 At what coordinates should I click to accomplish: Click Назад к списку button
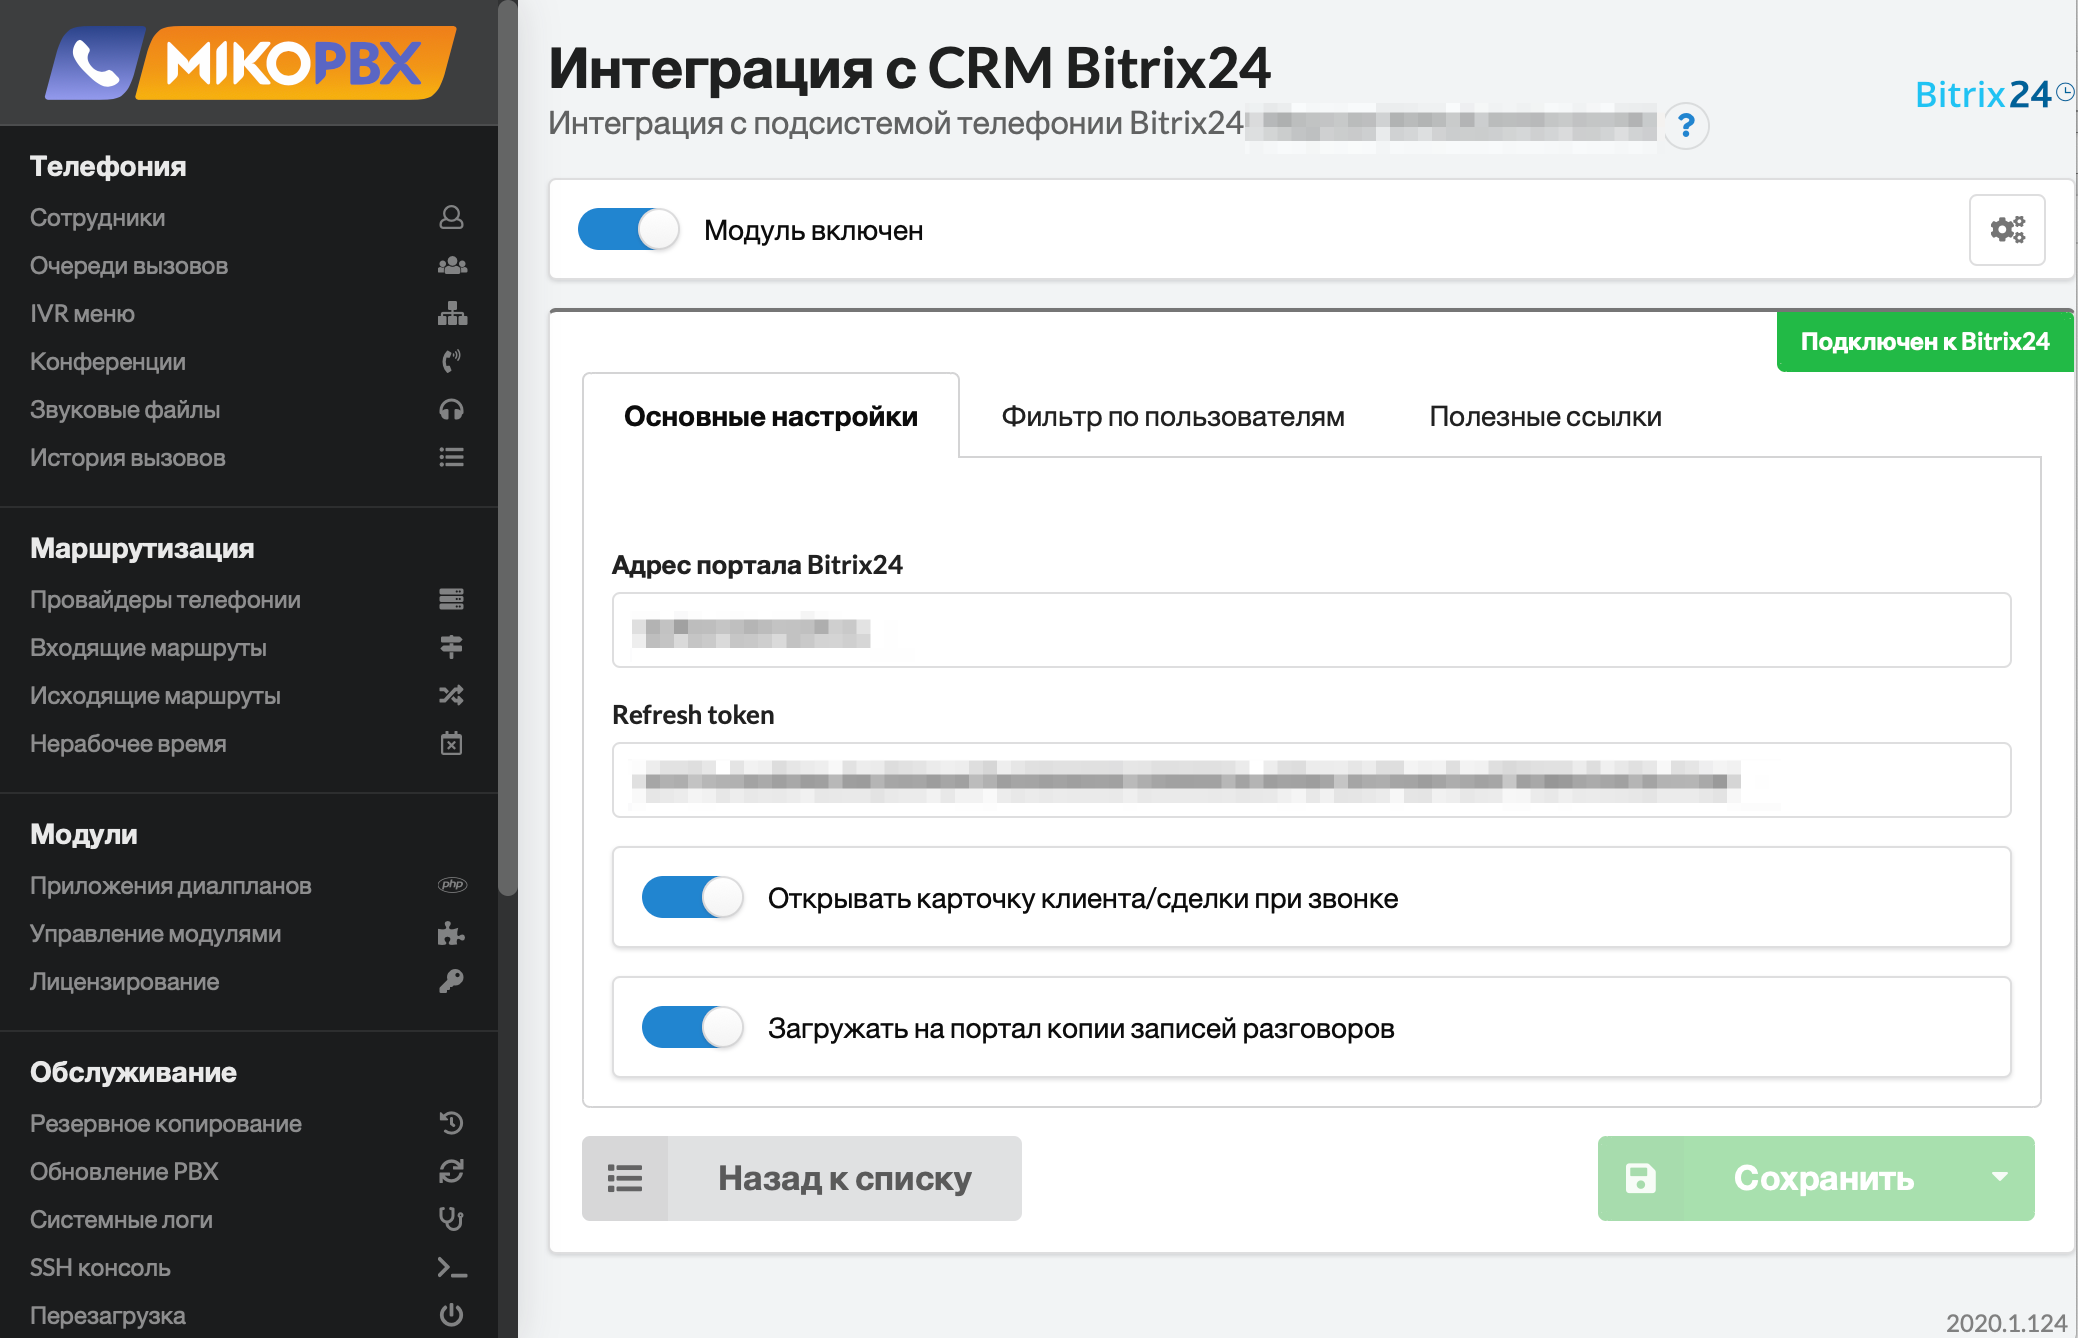click(x=843, y=1178)
